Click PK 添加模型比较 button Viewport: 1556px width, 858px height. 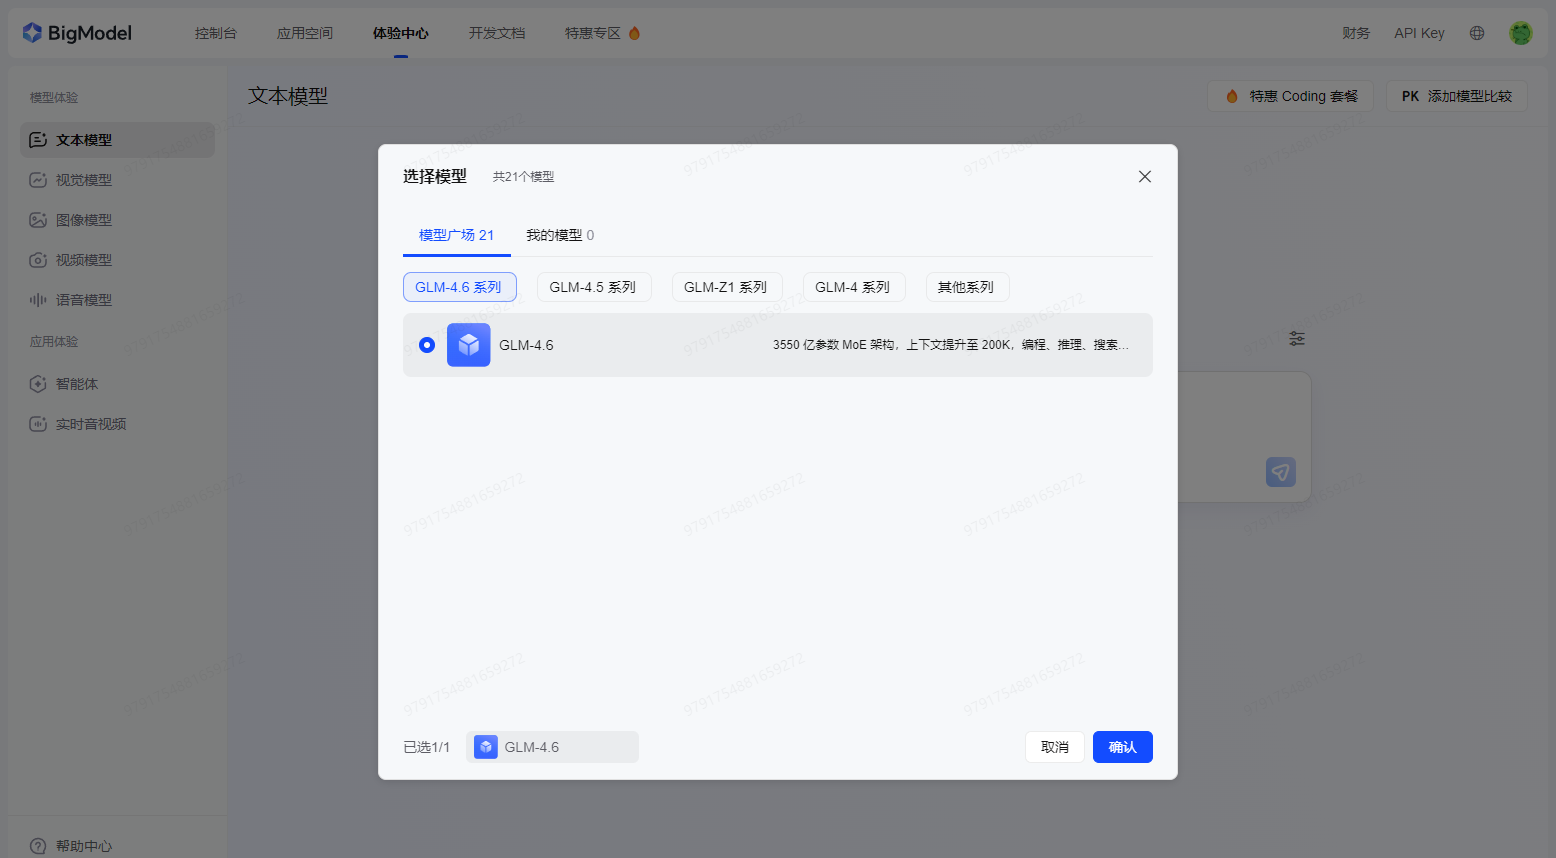[1457, 96]
